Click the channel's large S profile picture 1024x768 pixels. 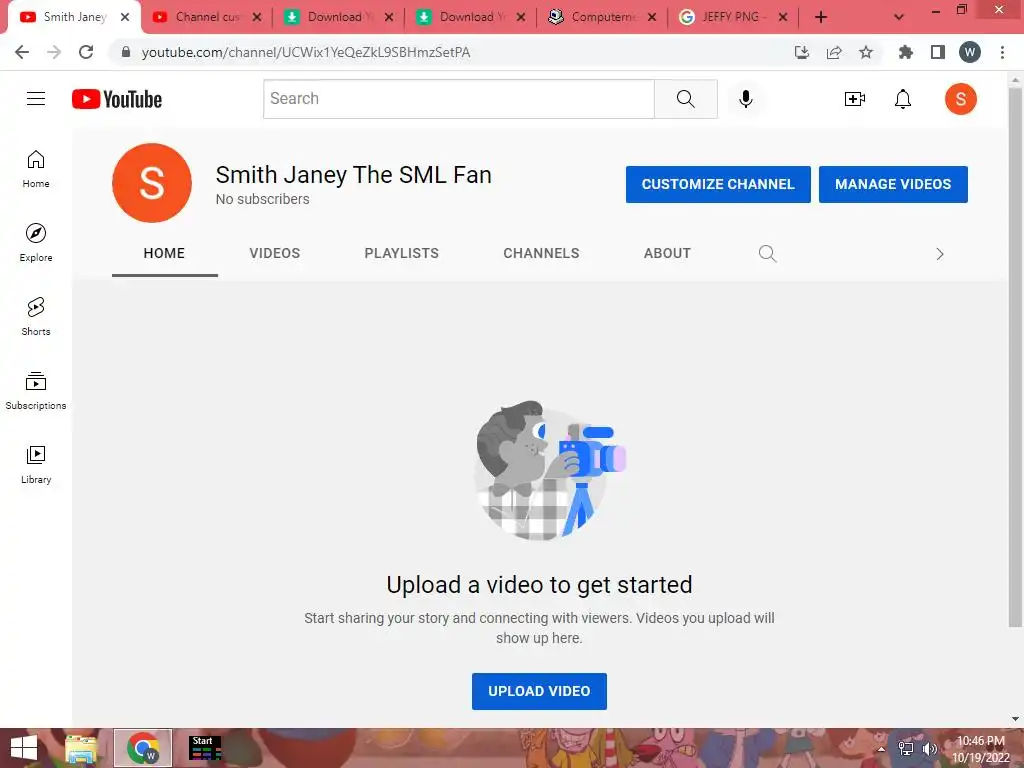point(152,183)
